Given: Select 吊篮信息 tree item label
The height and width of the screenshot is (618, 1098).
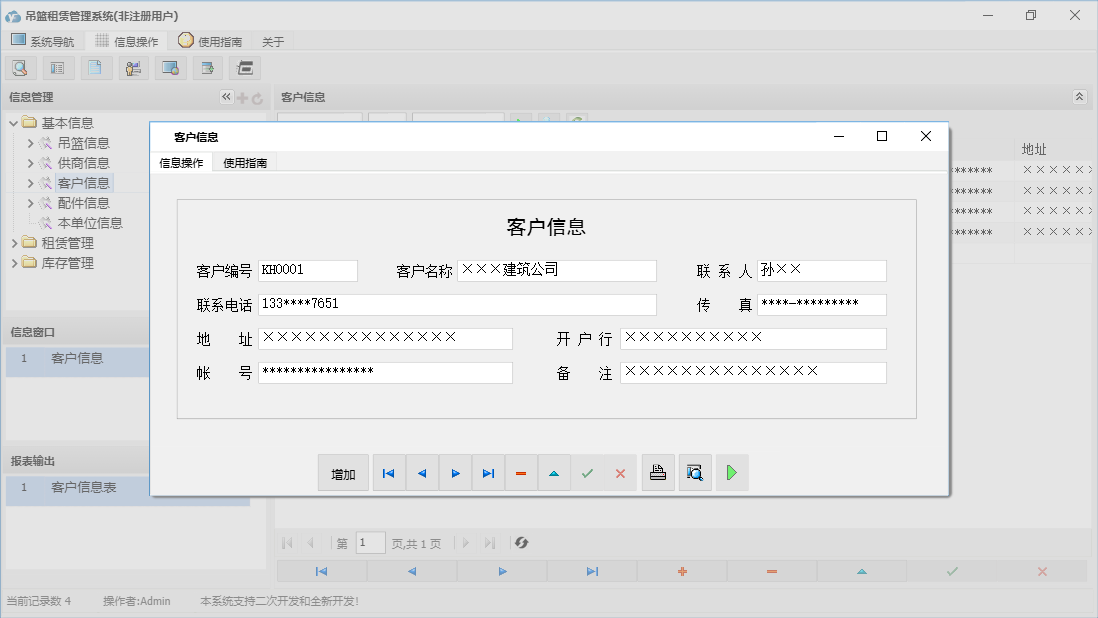Looking at the screenshot, I should tap(83, 143).
